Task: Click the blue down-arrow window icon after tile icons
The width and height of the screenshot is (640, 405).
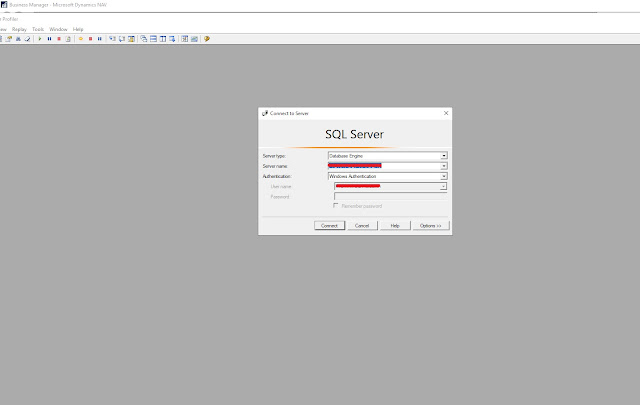Action: (172, 39)
